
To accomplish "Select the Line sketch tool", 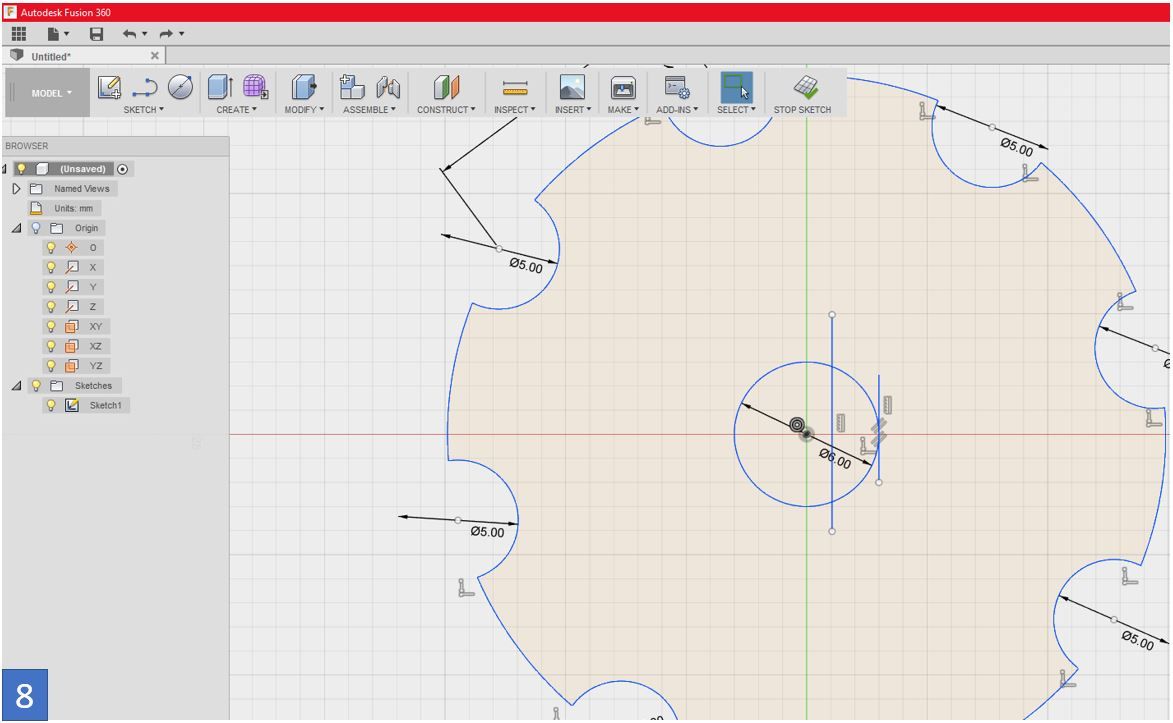I will click(x=144, y=88).
